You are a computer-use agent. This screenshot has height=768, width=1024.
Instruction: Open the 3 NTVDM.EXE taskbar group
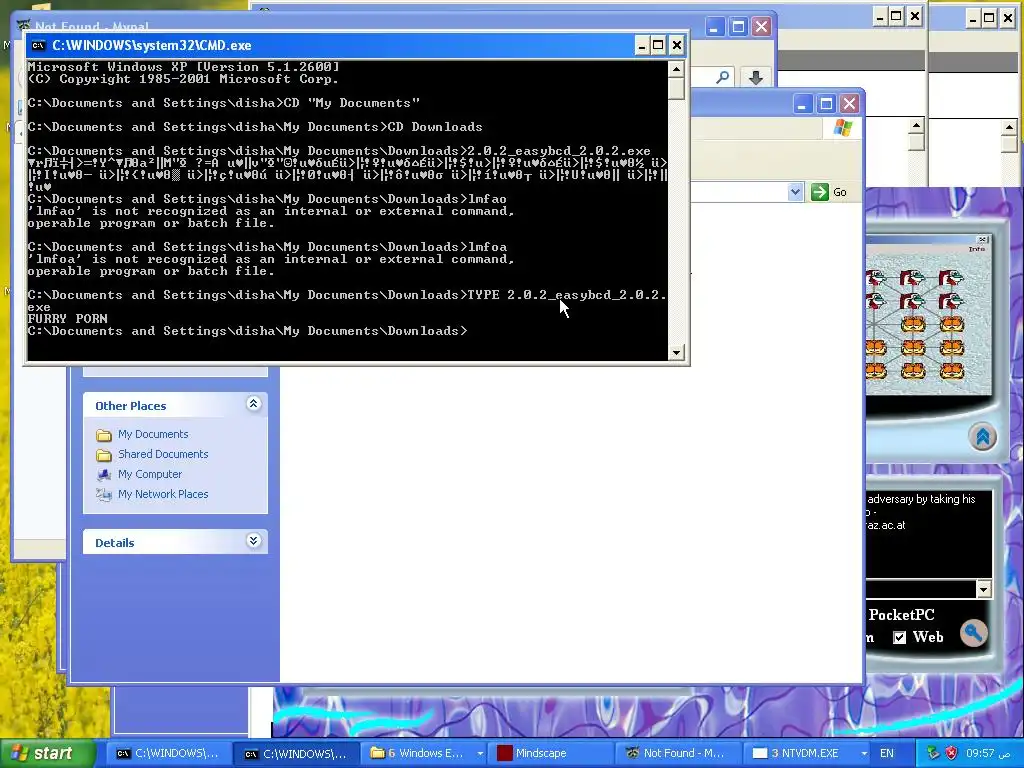click(x=808, y=753)
